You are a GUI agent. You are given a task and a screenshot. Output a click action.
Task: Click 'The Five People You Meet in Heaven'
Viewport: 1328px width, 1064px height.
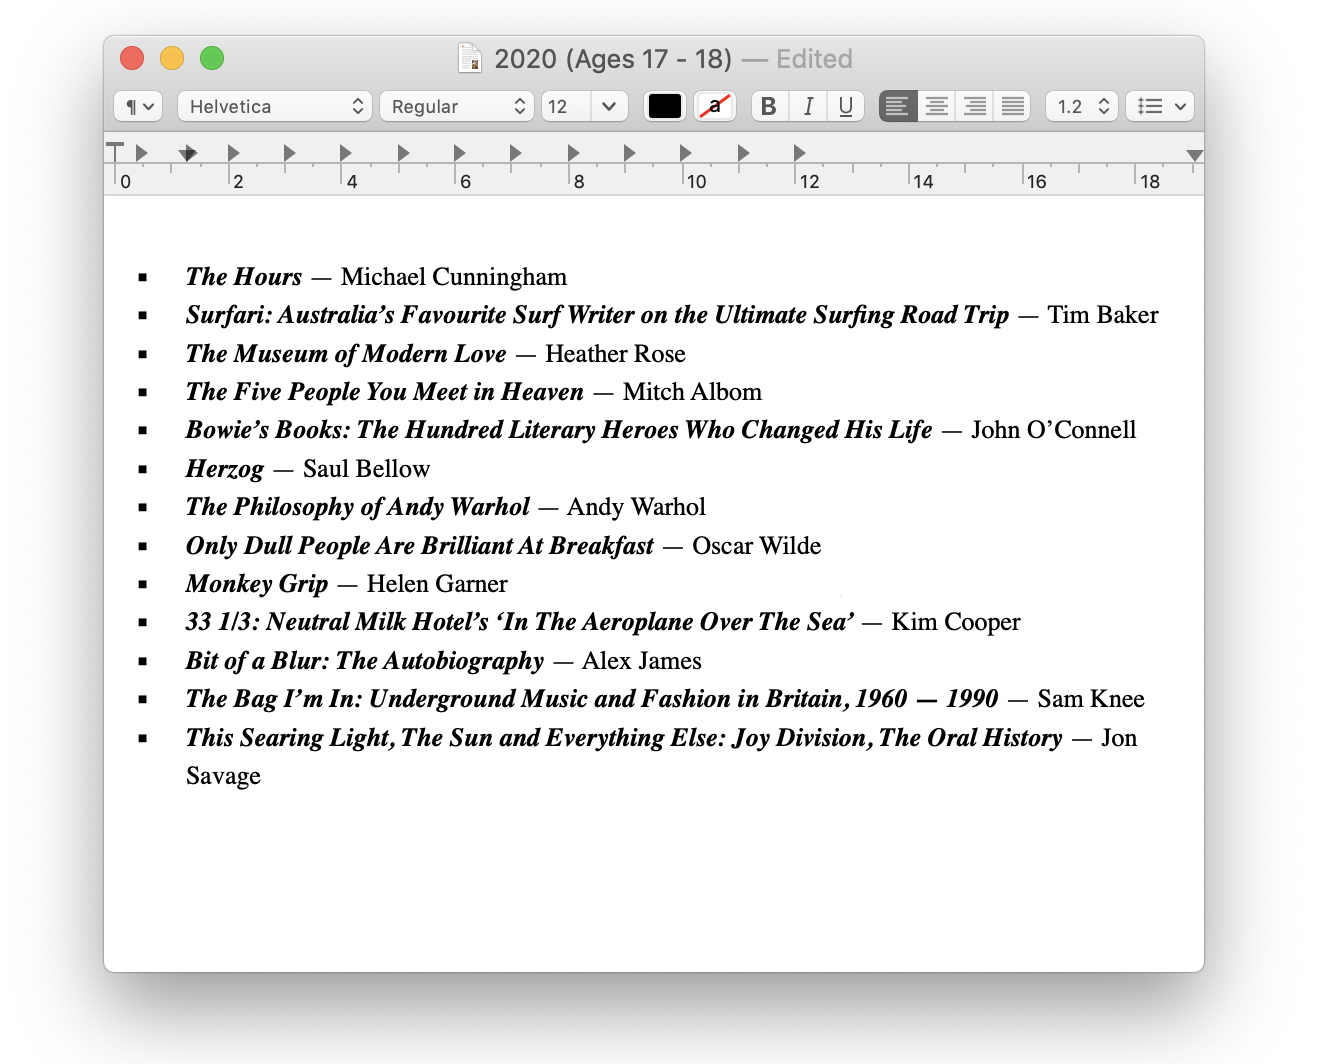point(385,392)
